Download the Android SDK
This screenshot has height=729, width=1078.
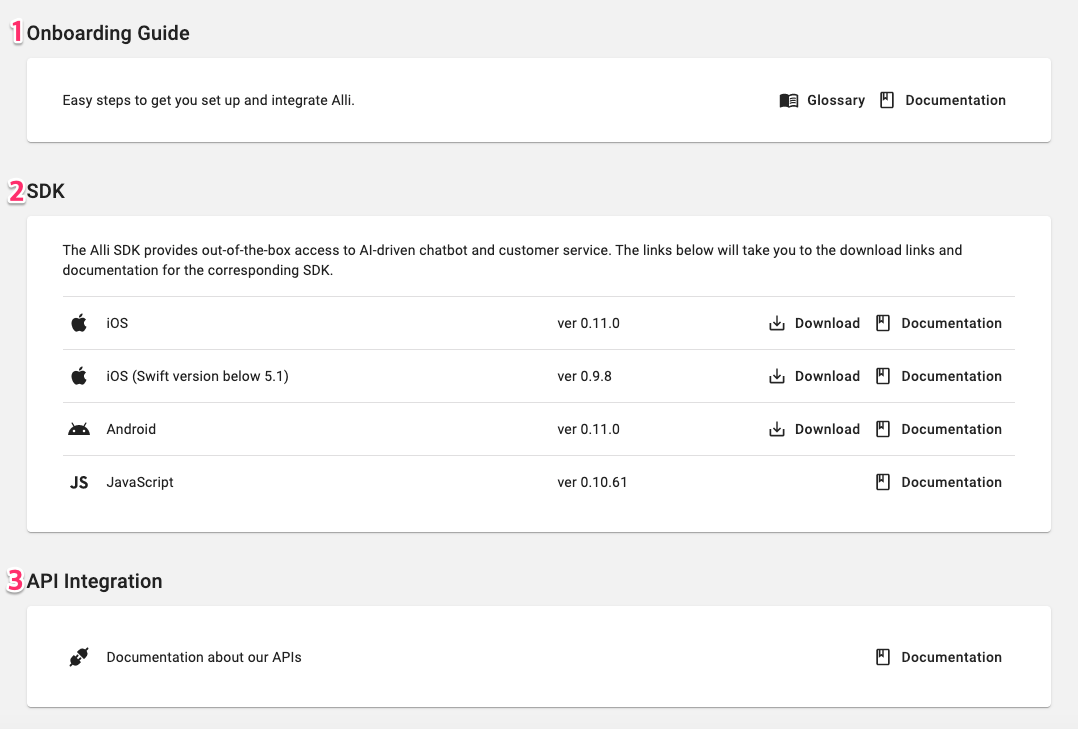827,430
